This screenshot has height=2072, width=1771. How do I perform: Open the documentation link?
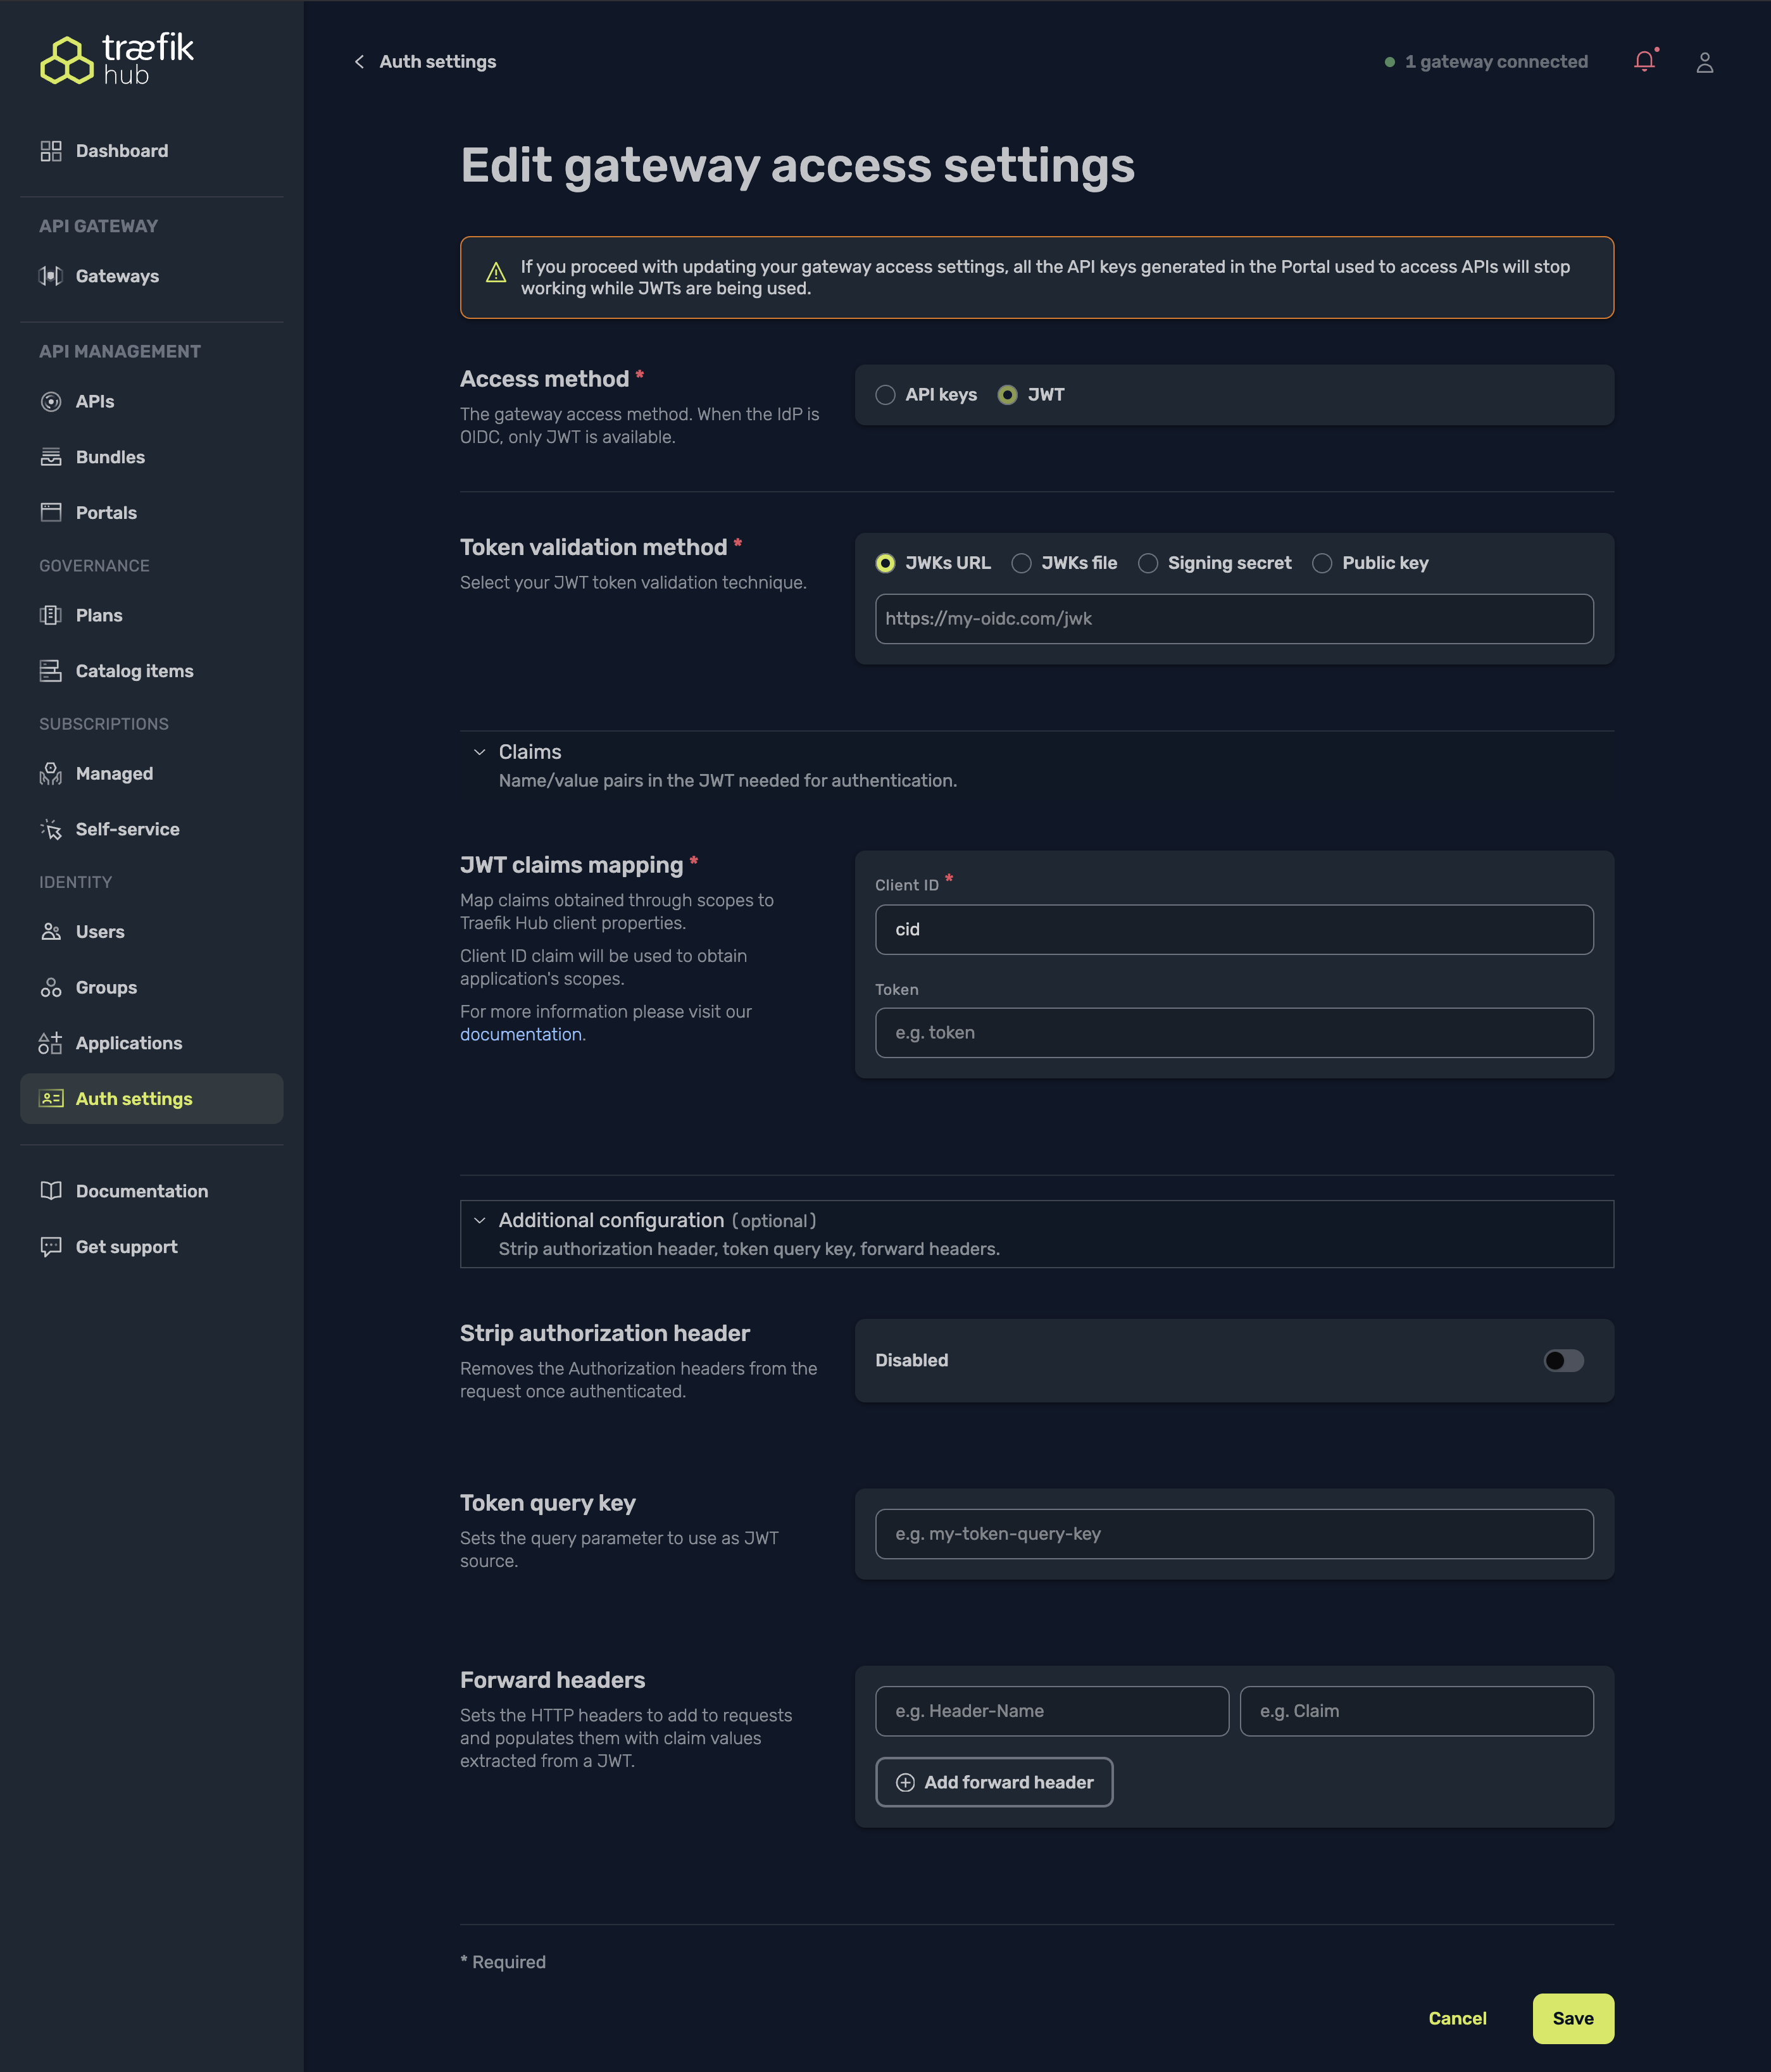(520, 1034)
